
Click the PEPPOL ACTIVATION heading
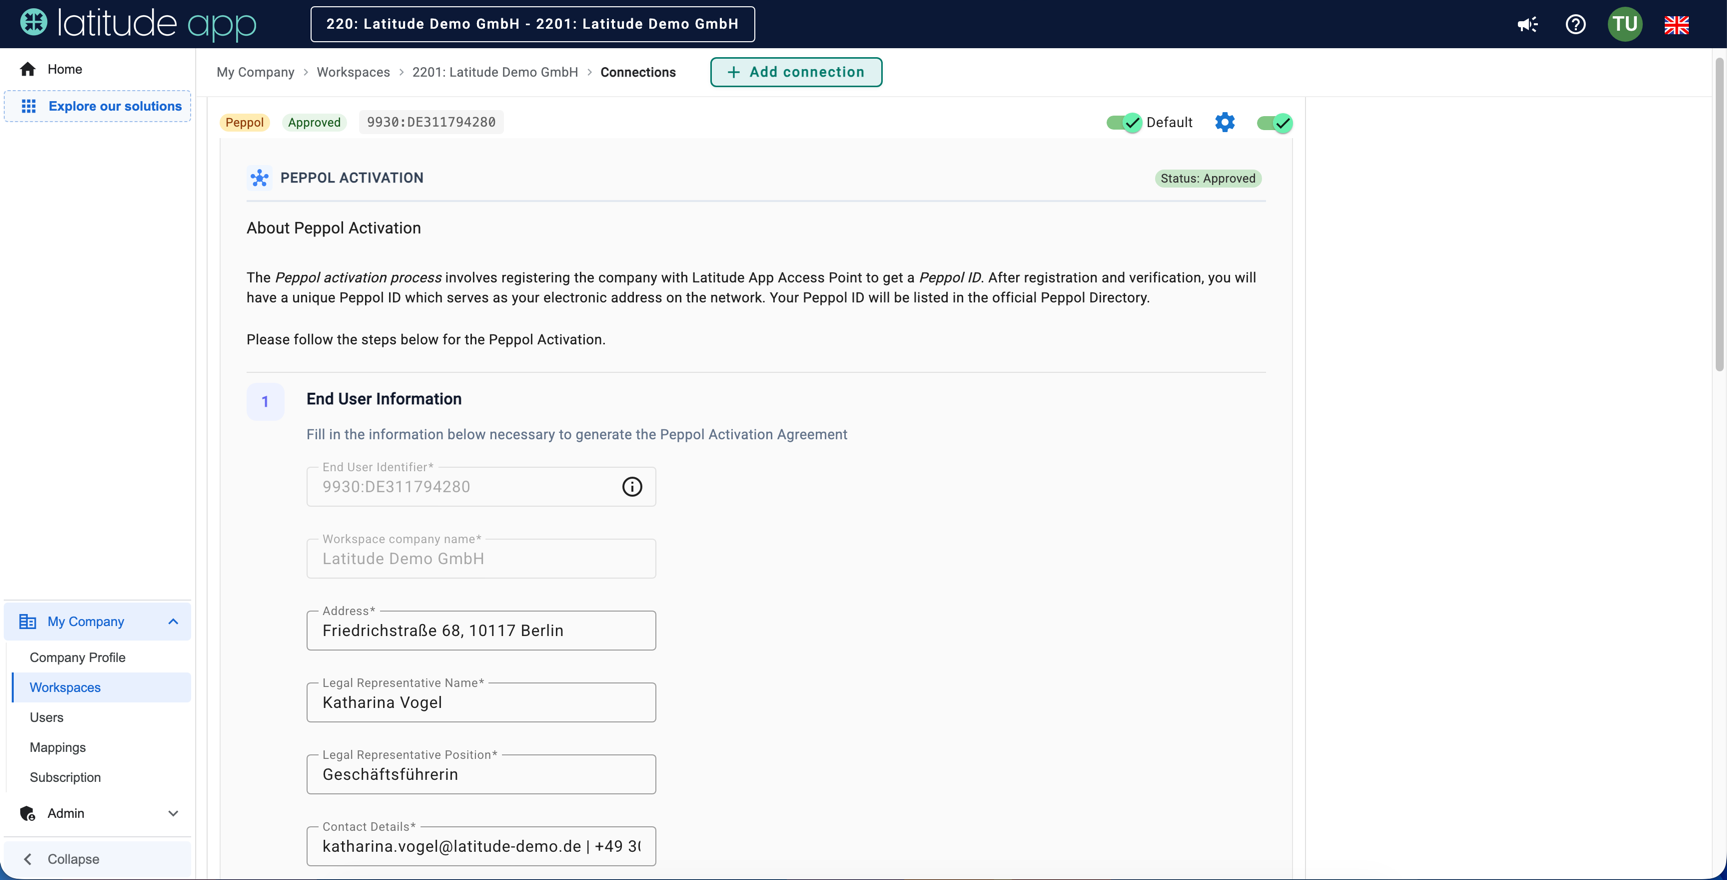point(352,178)
